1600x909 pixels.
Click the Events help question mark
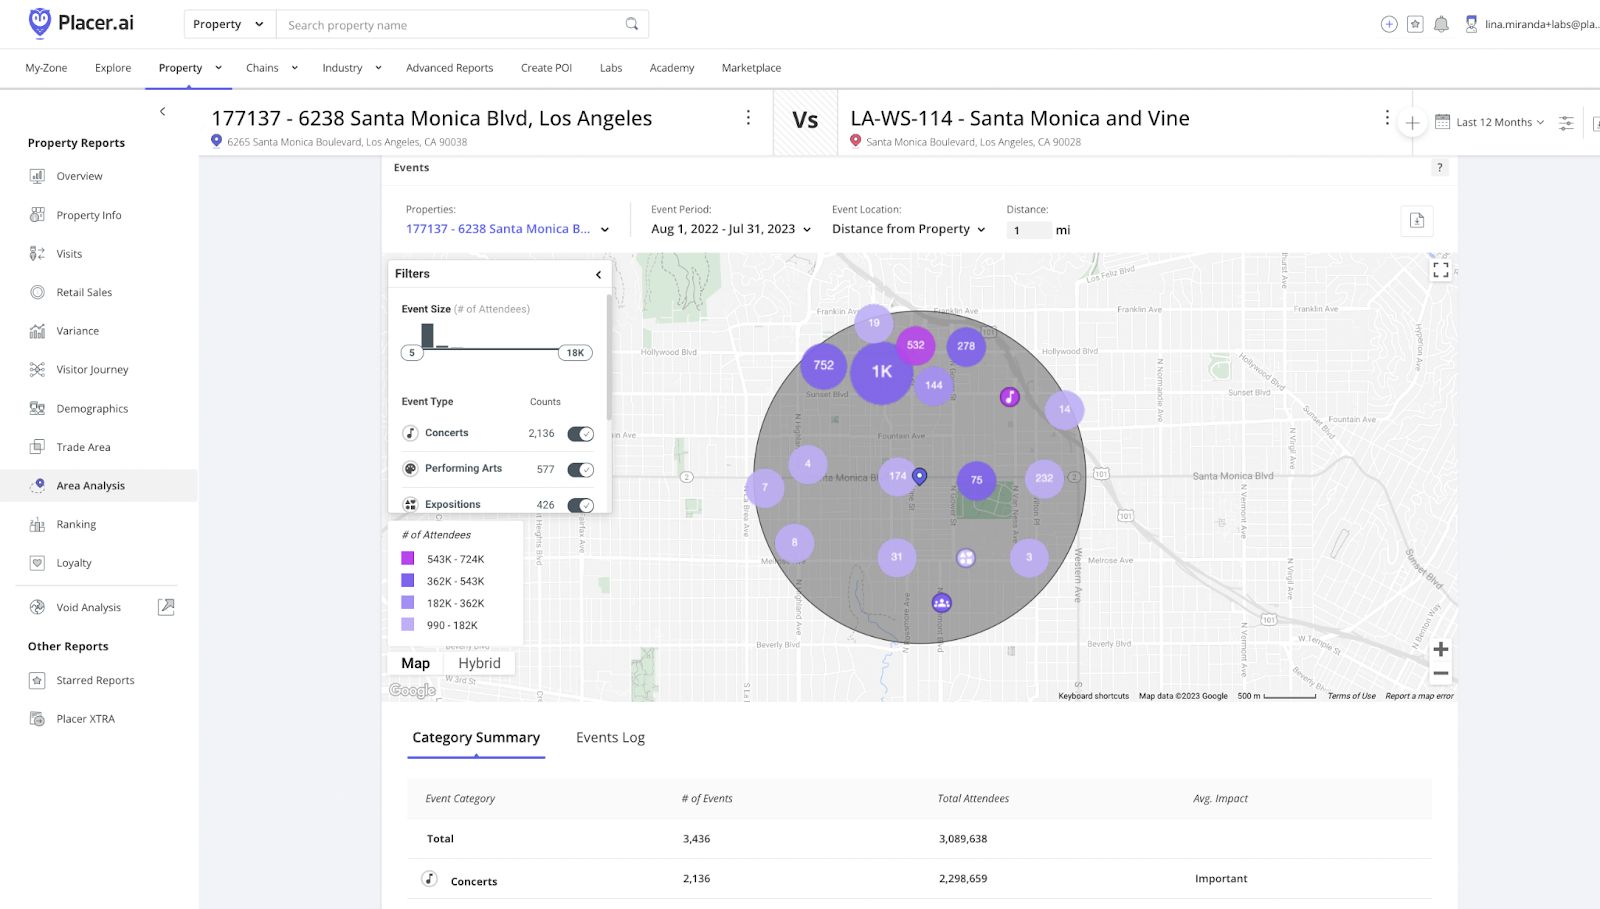1440,168
